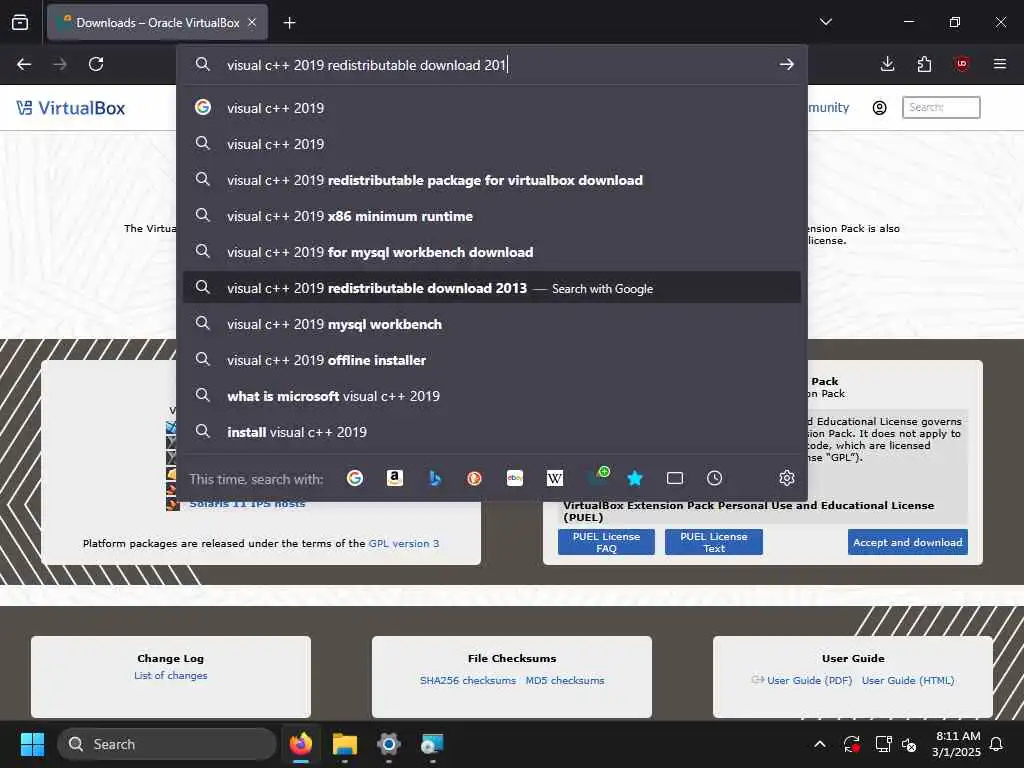Click the VirtualBox logo
Screen dimensions: 1024x768
coord(71,108)
